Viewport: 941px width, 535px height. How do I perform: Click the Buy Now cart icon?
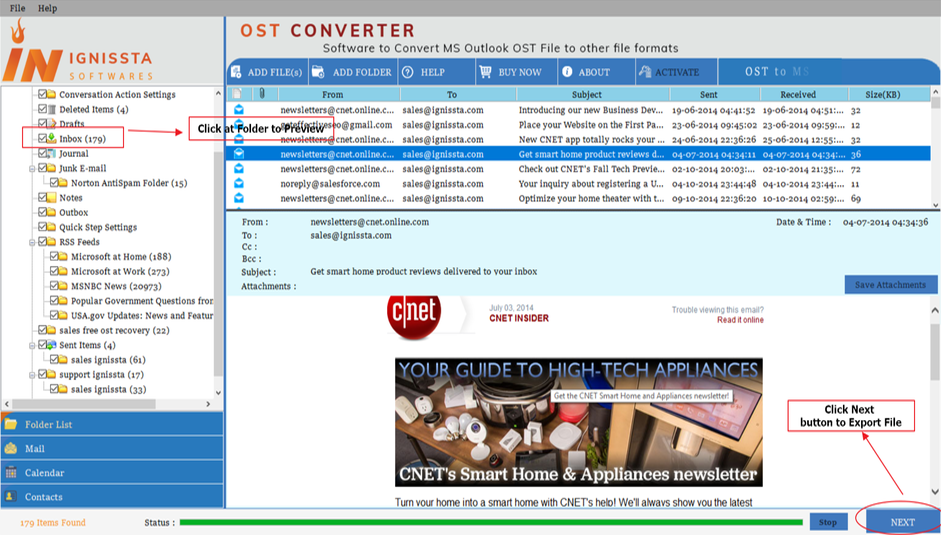point(485,72)
